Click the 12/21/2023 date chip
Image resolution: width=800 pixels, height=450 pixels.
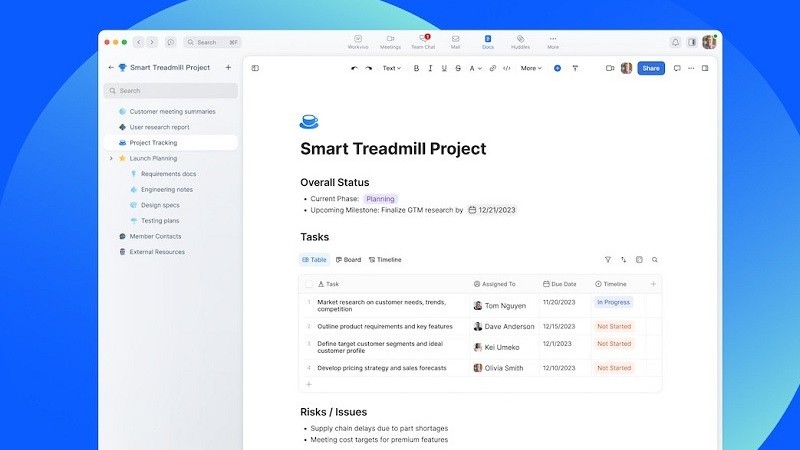(x=492, y=210)
